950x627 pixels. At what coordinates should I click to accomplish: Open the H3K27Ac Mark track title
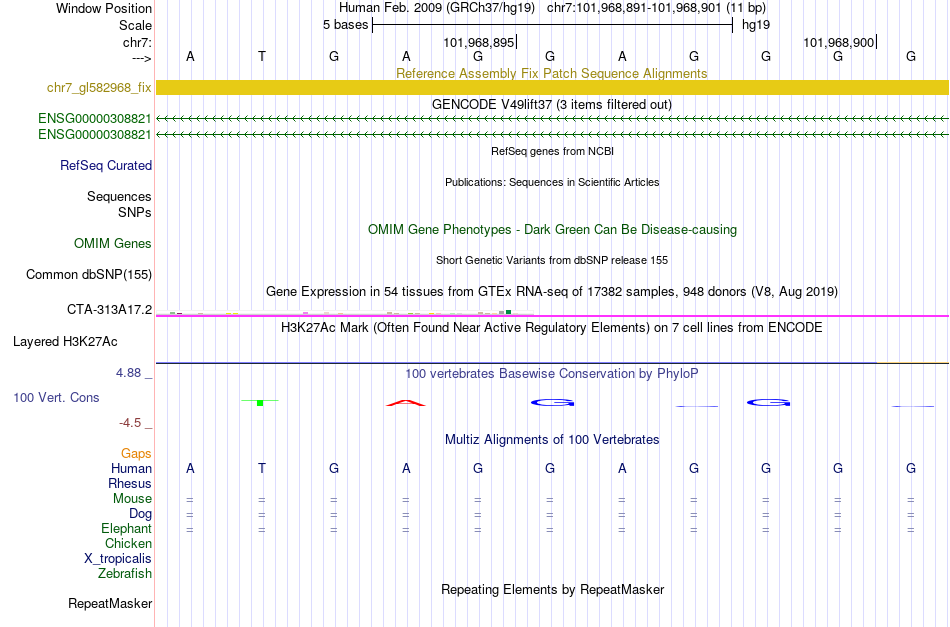pyautogui.click(x=551, y=328)
